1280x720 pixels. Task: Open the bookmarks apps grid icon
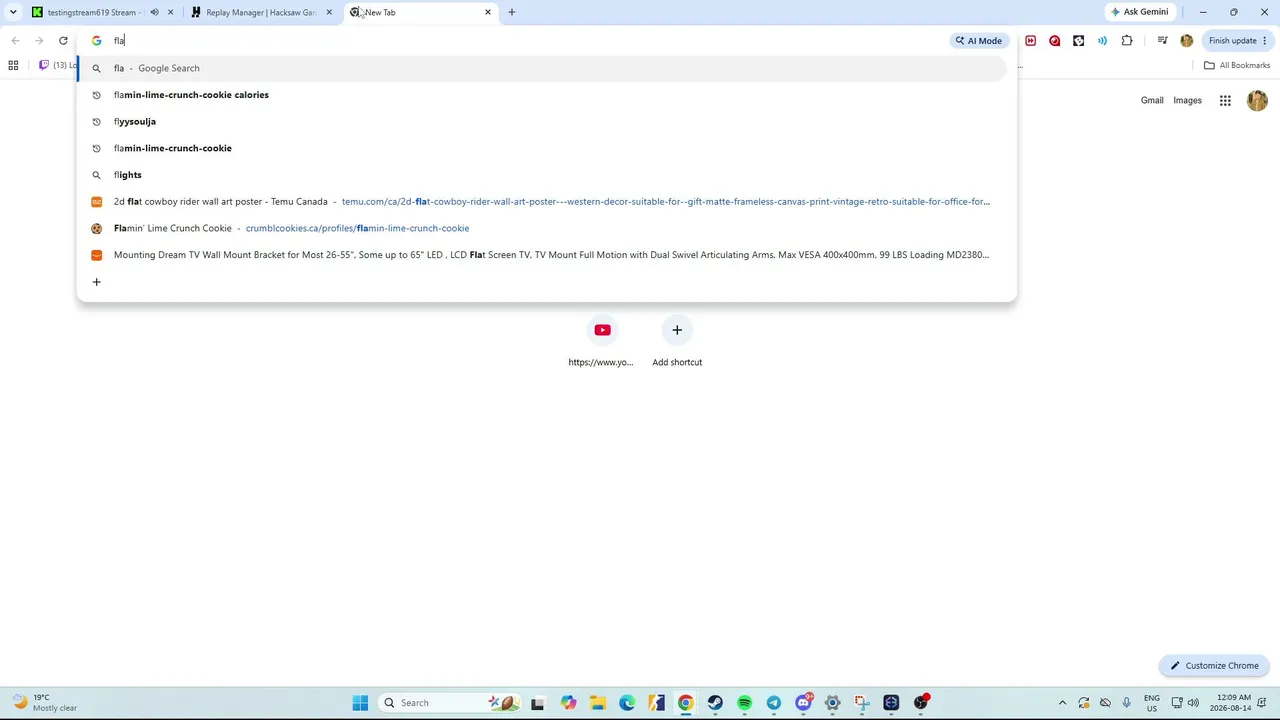(13, 65)
